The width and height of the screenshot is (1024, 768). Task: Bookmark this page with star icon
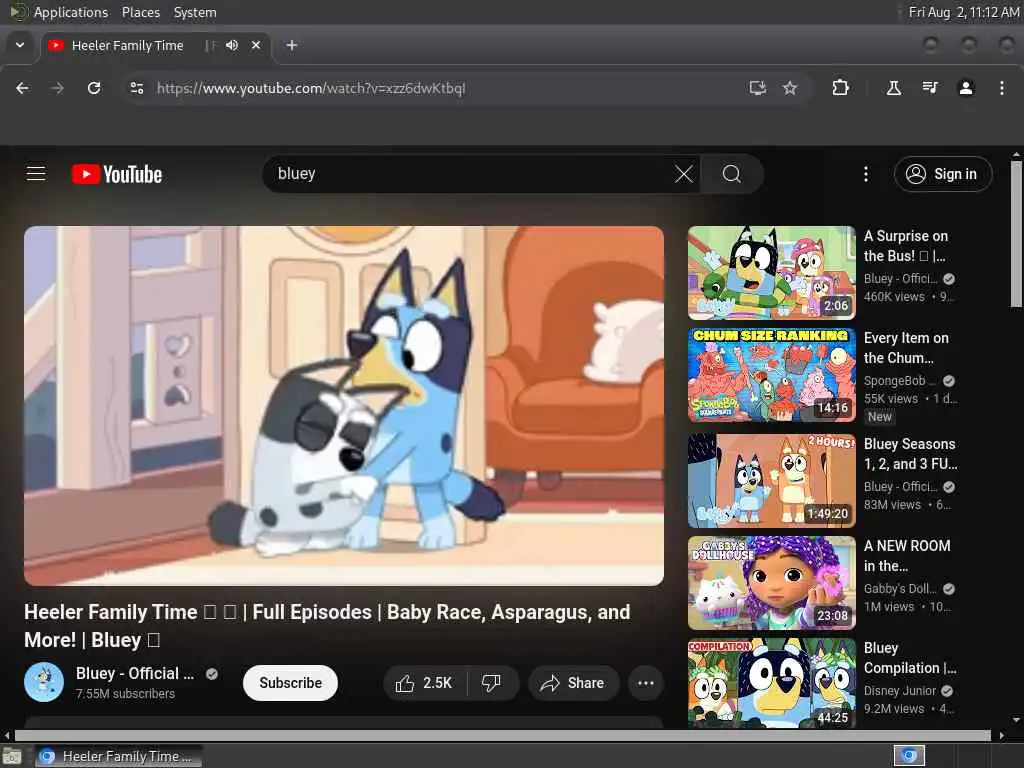click(x=790, y=88)
